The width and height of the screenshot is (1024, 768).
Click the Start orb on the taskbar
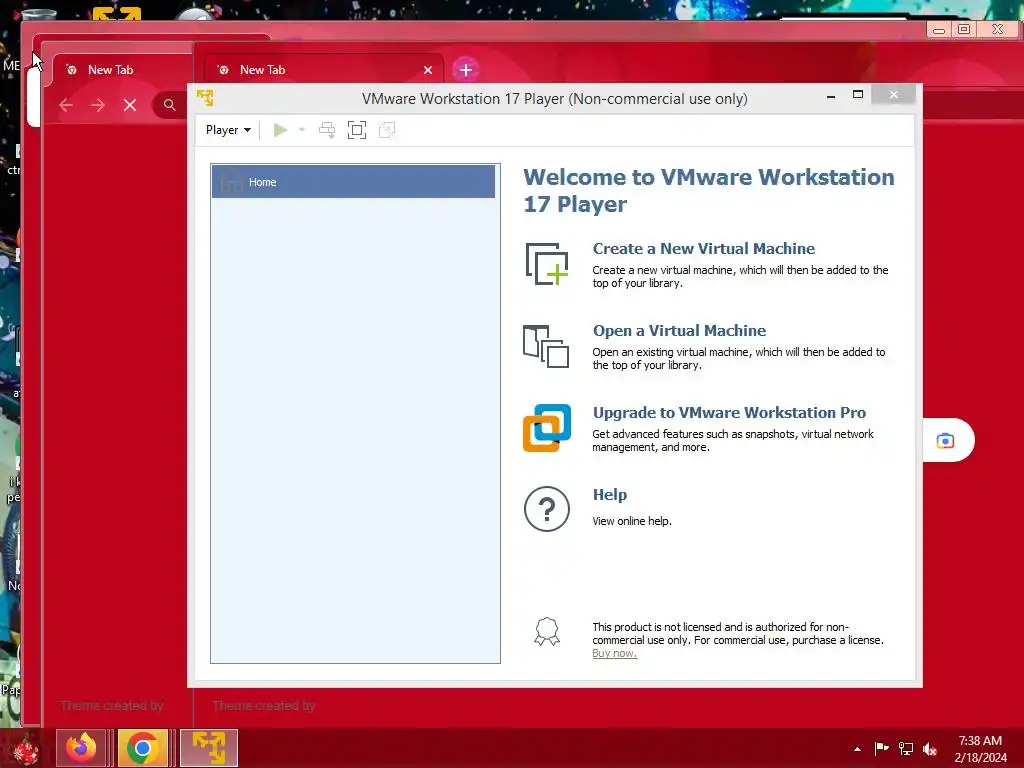click(x=25, y=748)
